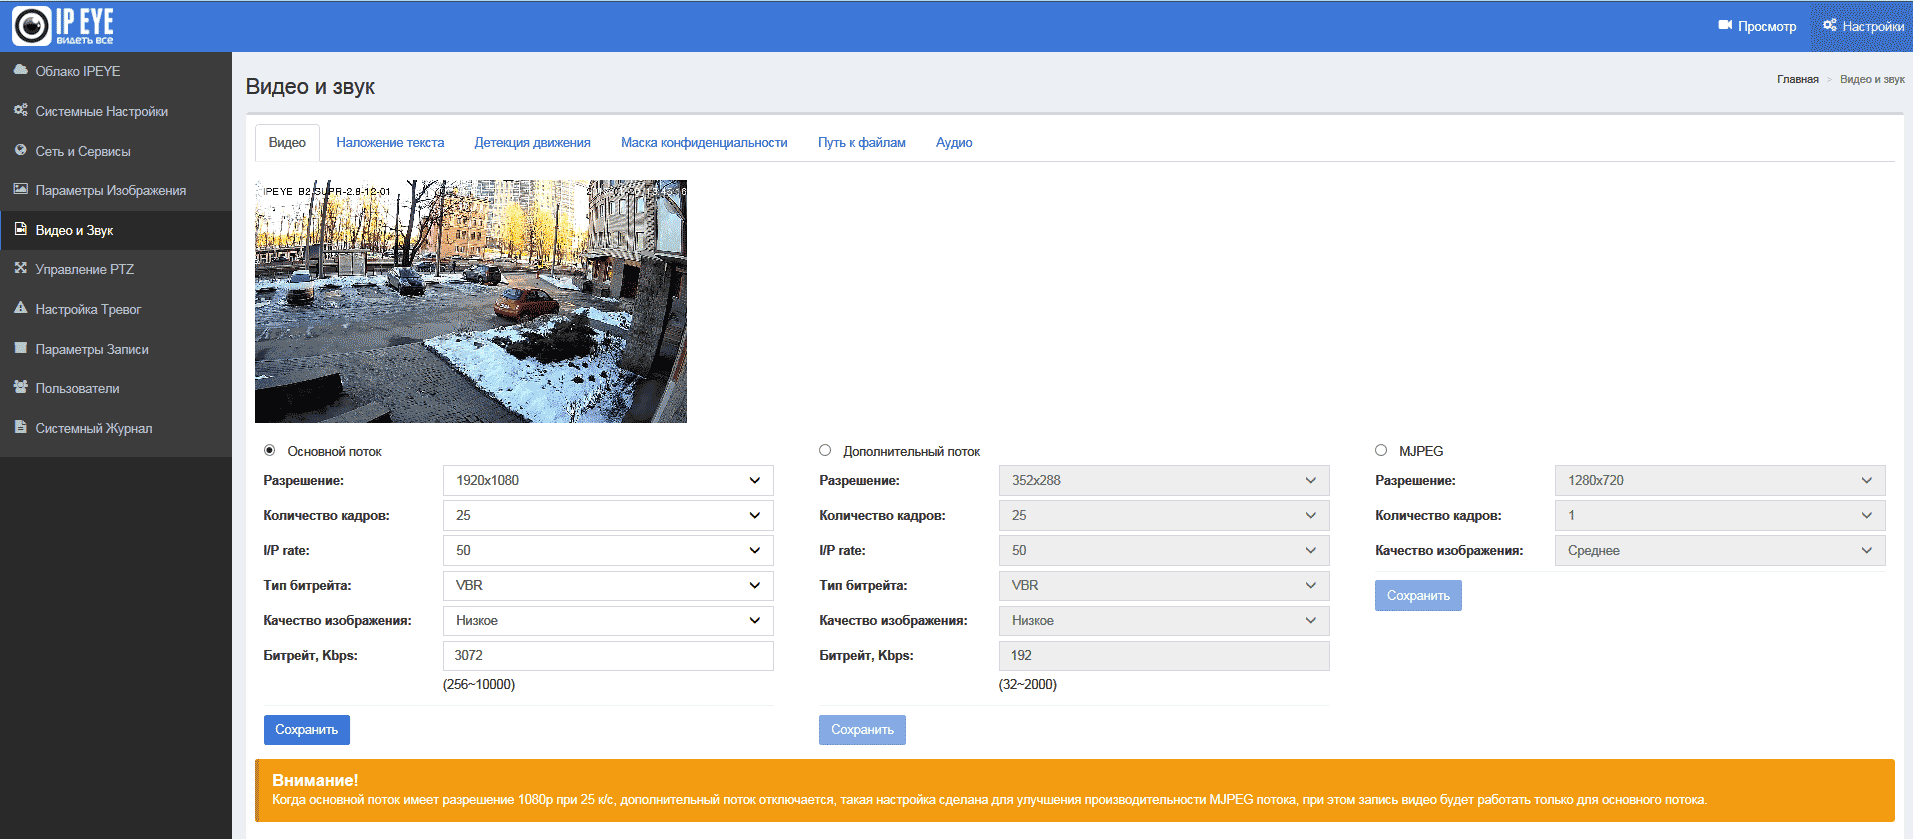The height and width of the screenshot is (839, 1913).
Task: Switch to the Путь к файлам tab
Action: click(862, 143)
